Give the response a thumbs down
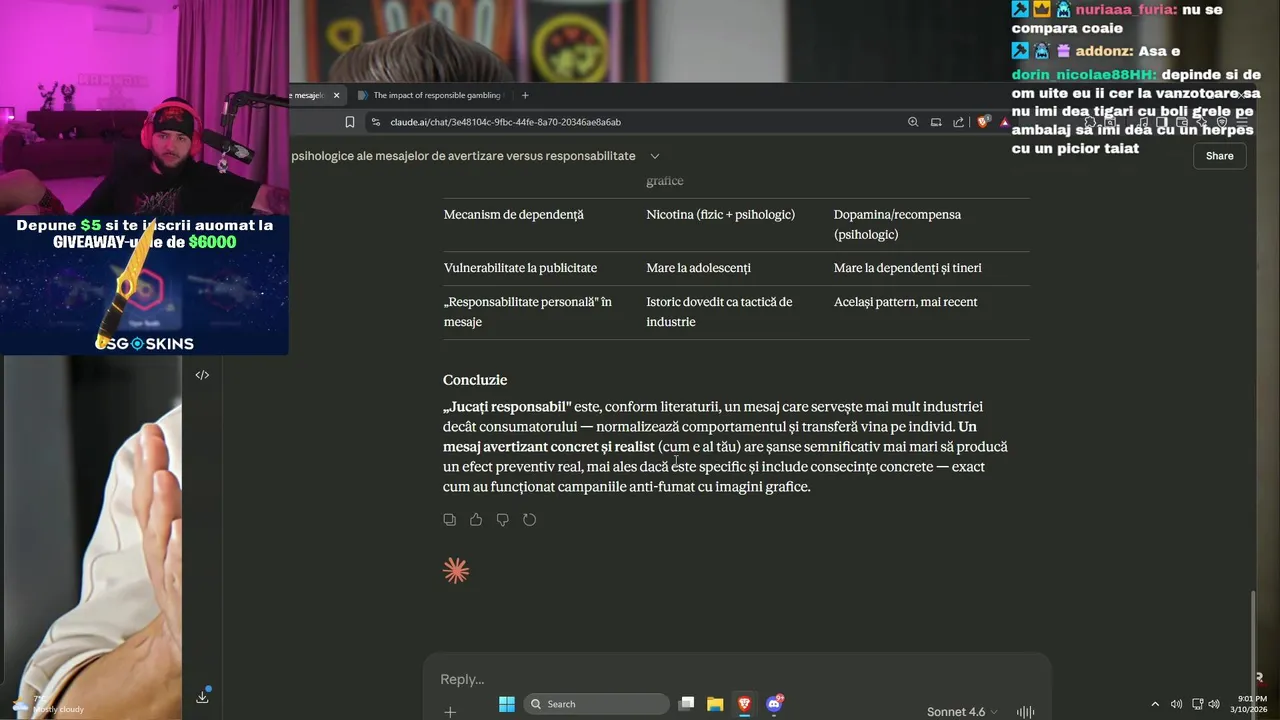The height and width of the screenshot is (720, 1280). tap(503, 520)
